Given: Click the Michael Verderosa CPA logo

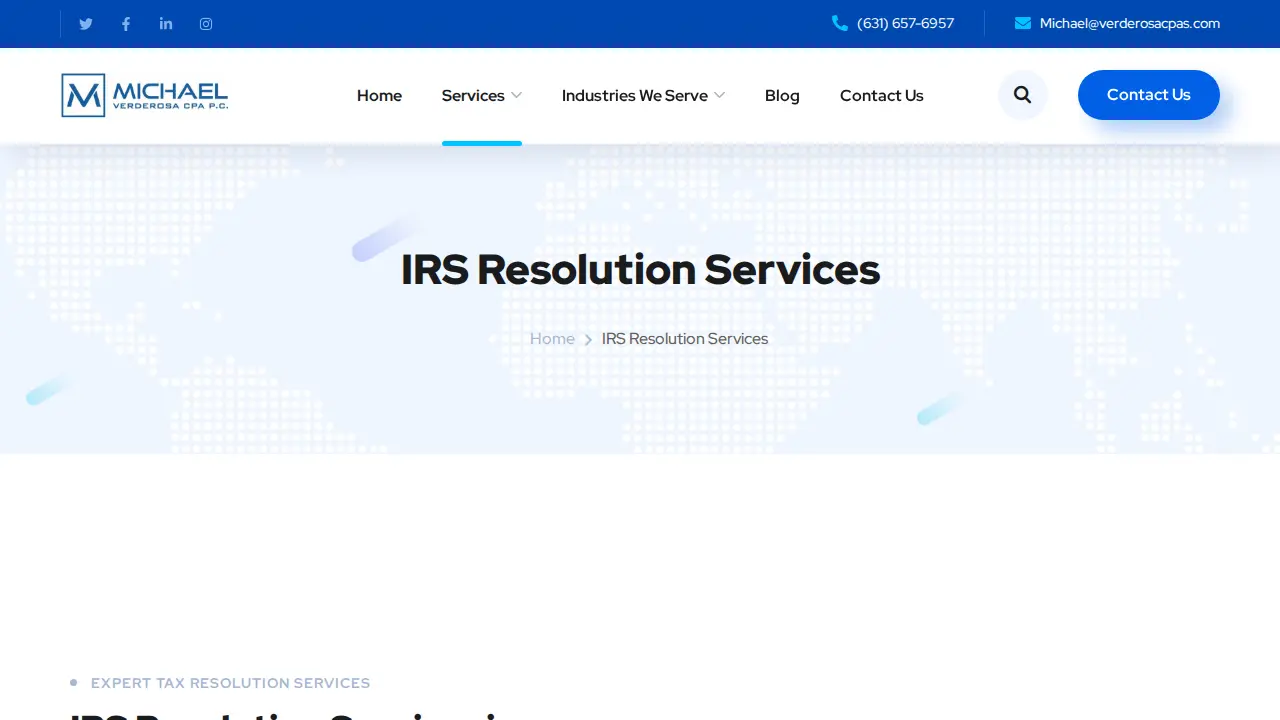Looking at the screenshot, I should click(145, 95).
